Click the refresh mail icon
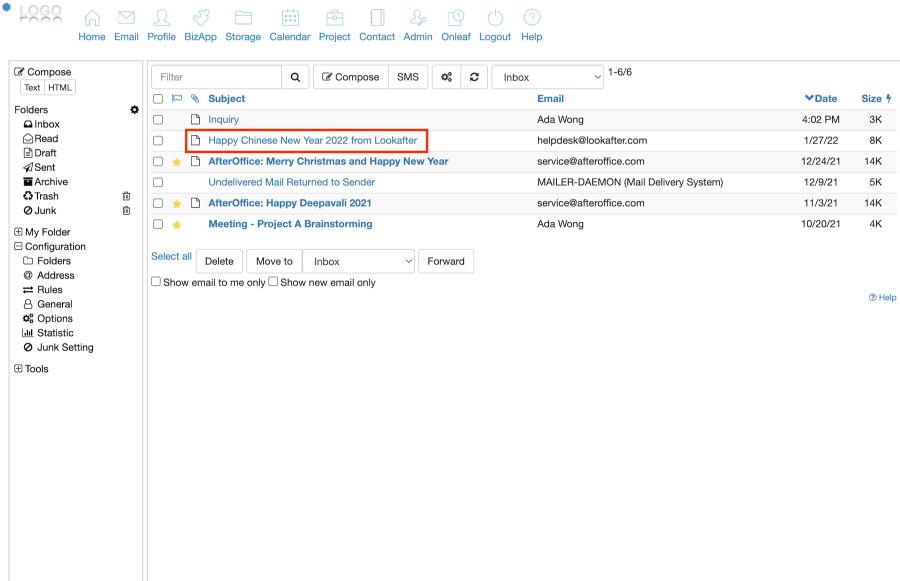Image resolution: width=900 pixels, height=581 pixels. (x=474, y=77)
